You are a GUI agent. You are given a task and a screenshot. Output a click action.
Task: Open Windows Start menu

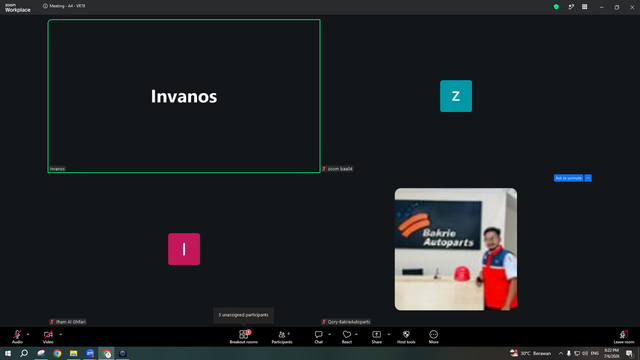[8, 353]
